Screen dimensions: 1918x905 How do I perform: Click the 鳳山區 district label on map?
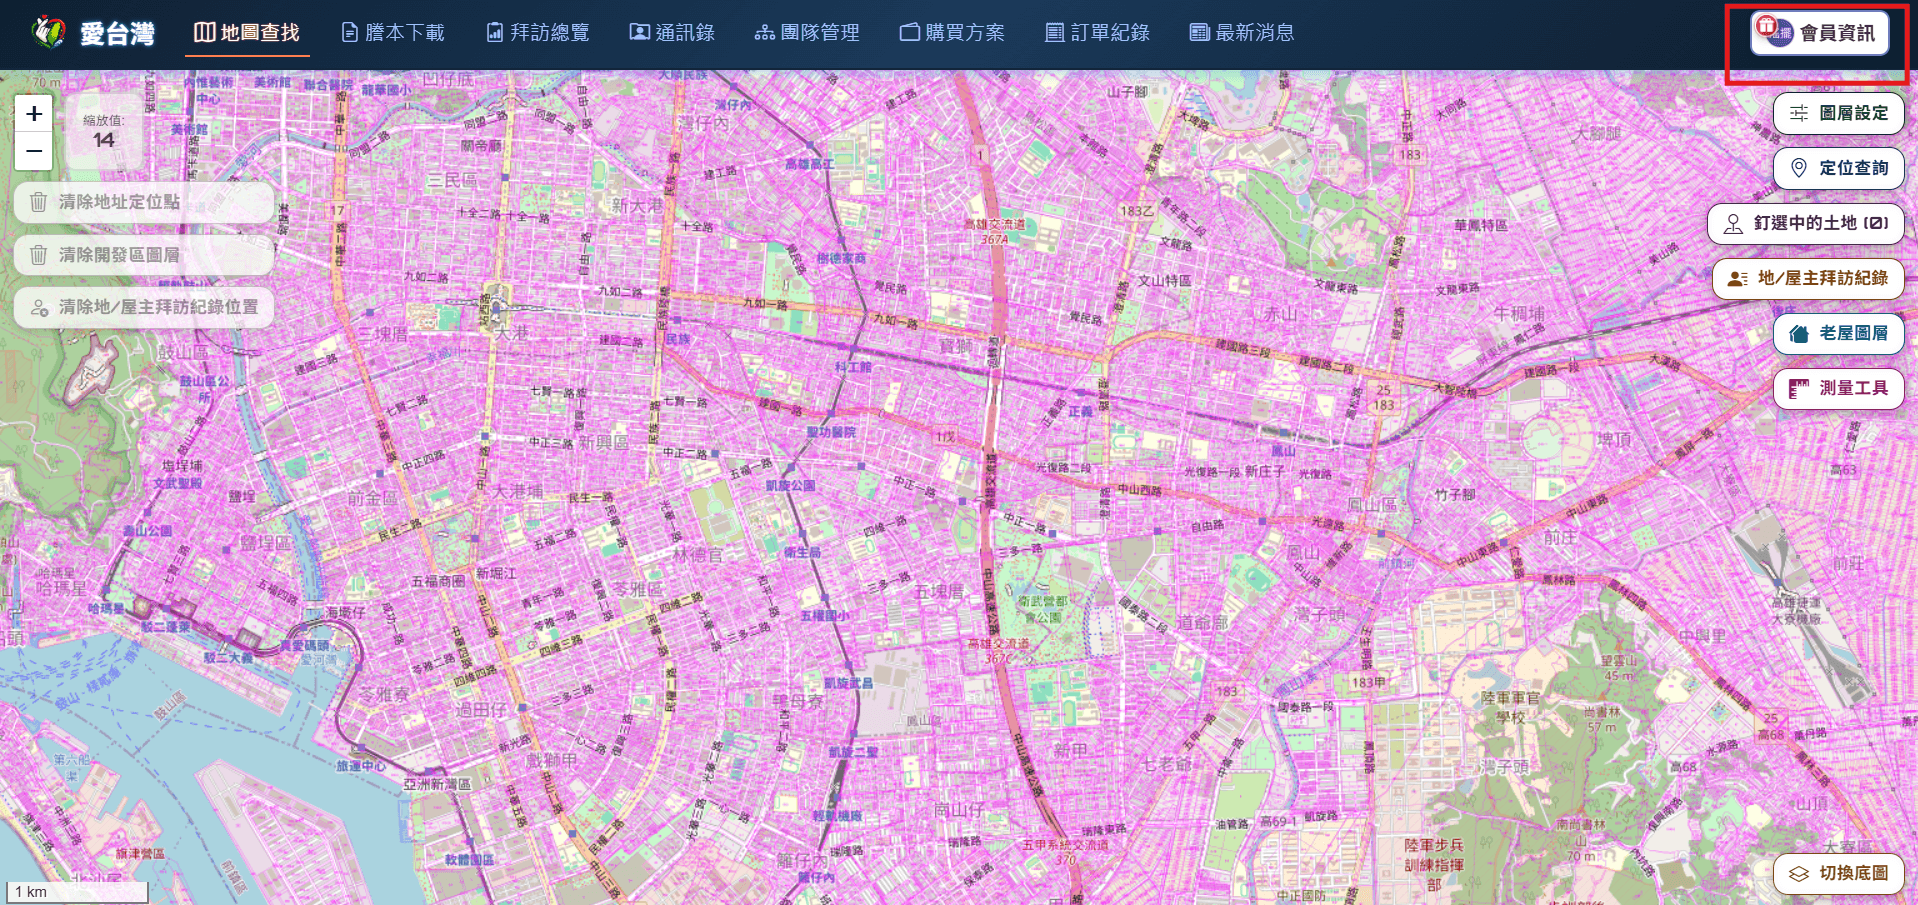point(1373,505)
